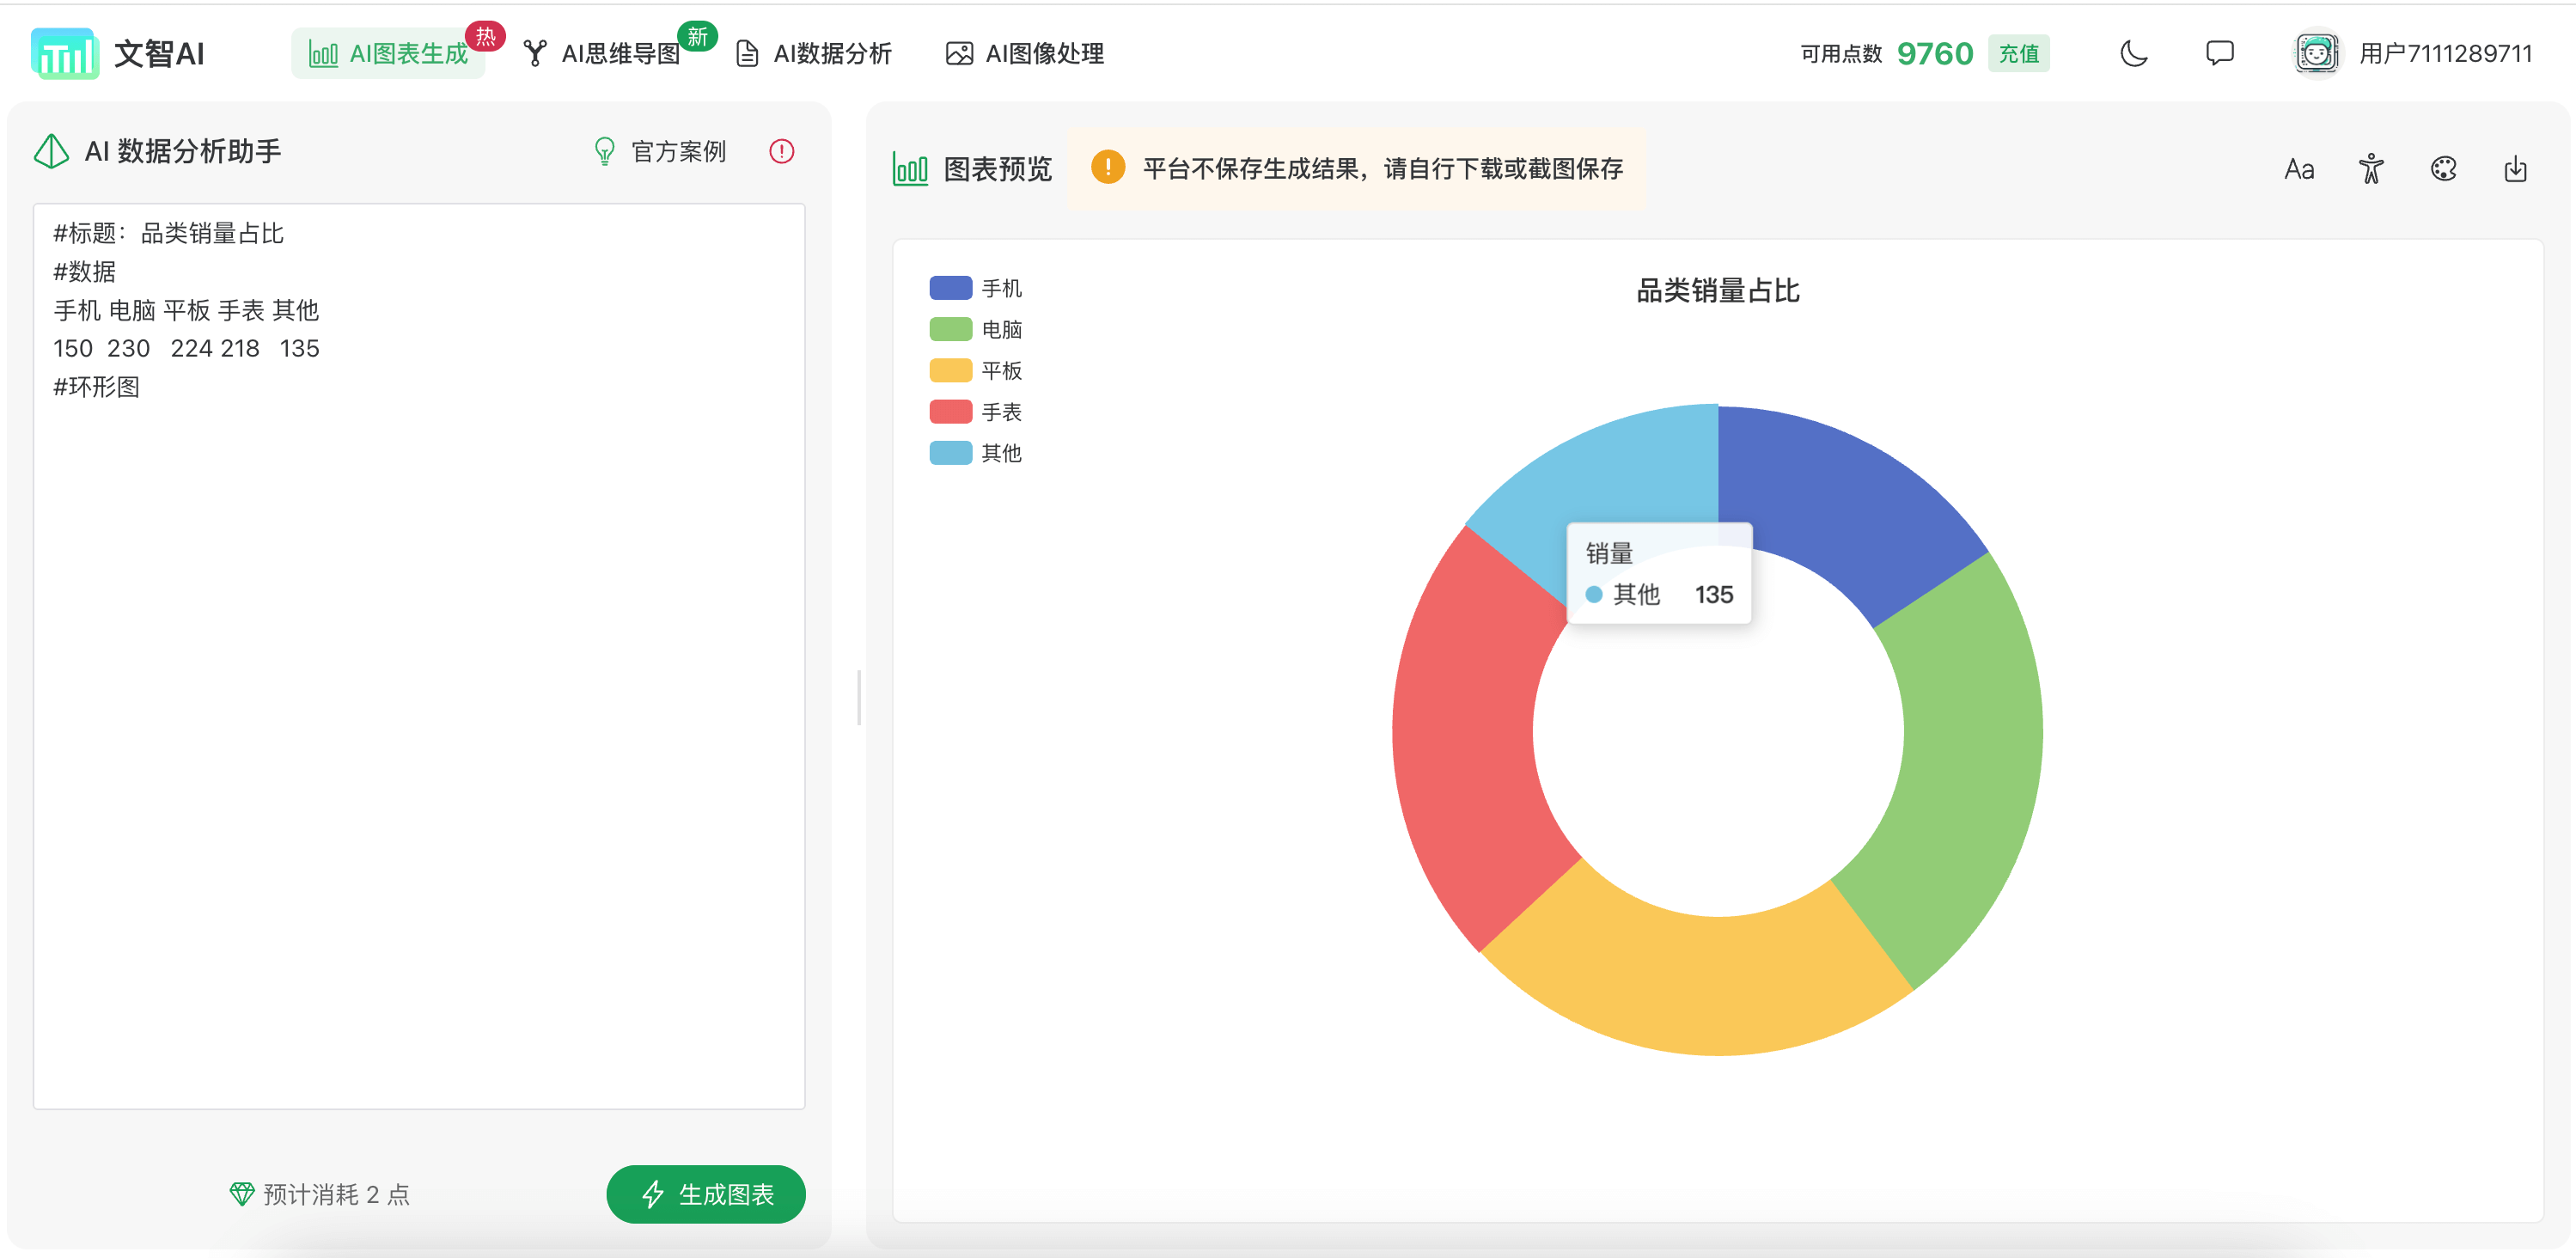Click the chart title 品类销量占比
Viewport: 2576px width, 1258px height.
[x=1717, y=291]
